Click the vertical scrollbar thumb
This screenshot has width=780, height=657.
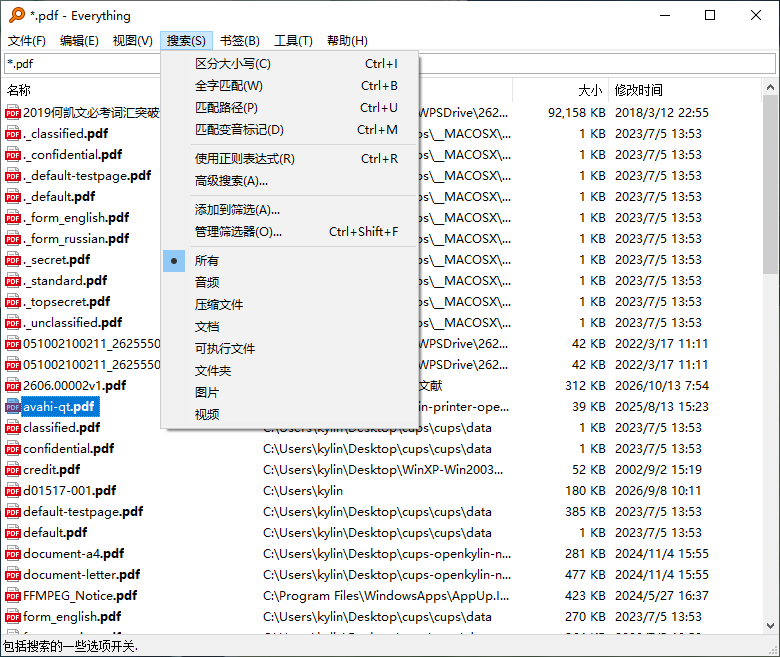coord(770,185)
